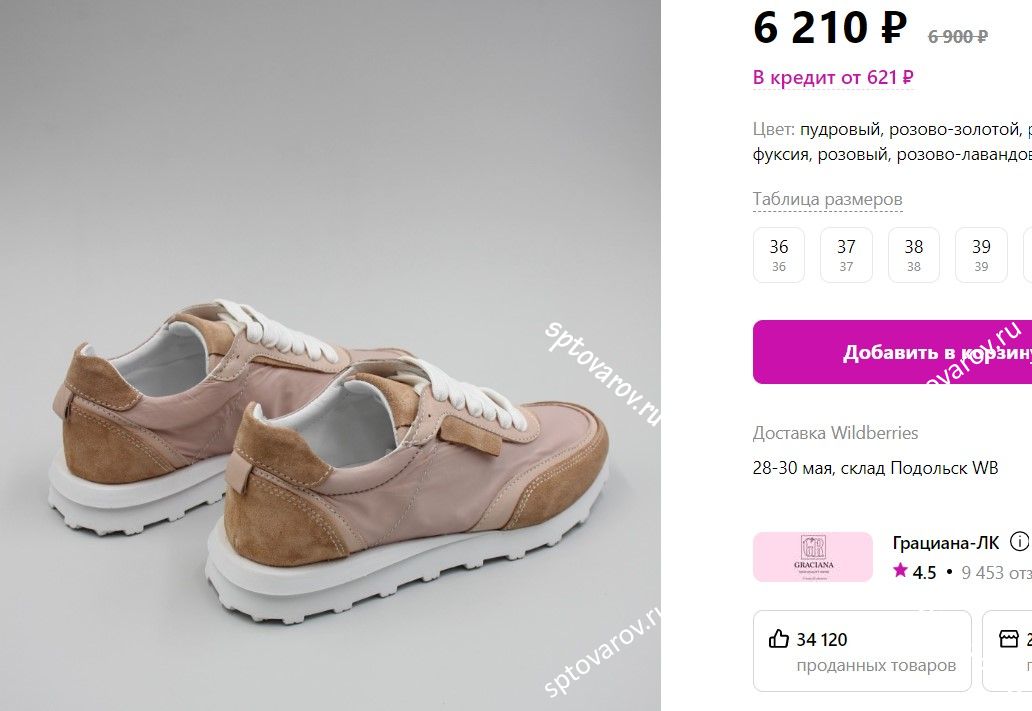The height and width of the screenshot is (711, 1032).
Task: Select size 39 option
Action: click(x=981, y=254)
